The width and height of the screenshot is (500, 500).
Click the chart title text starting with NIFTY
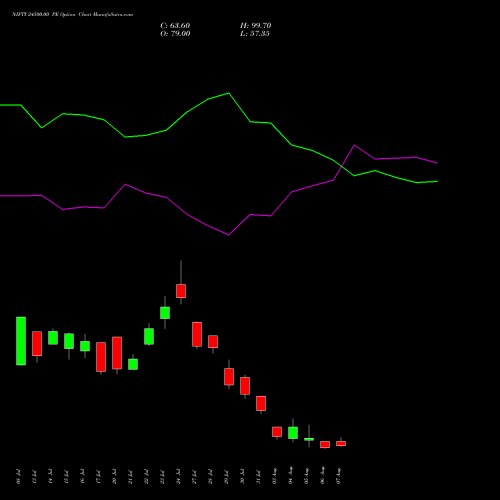coord(72,14)
